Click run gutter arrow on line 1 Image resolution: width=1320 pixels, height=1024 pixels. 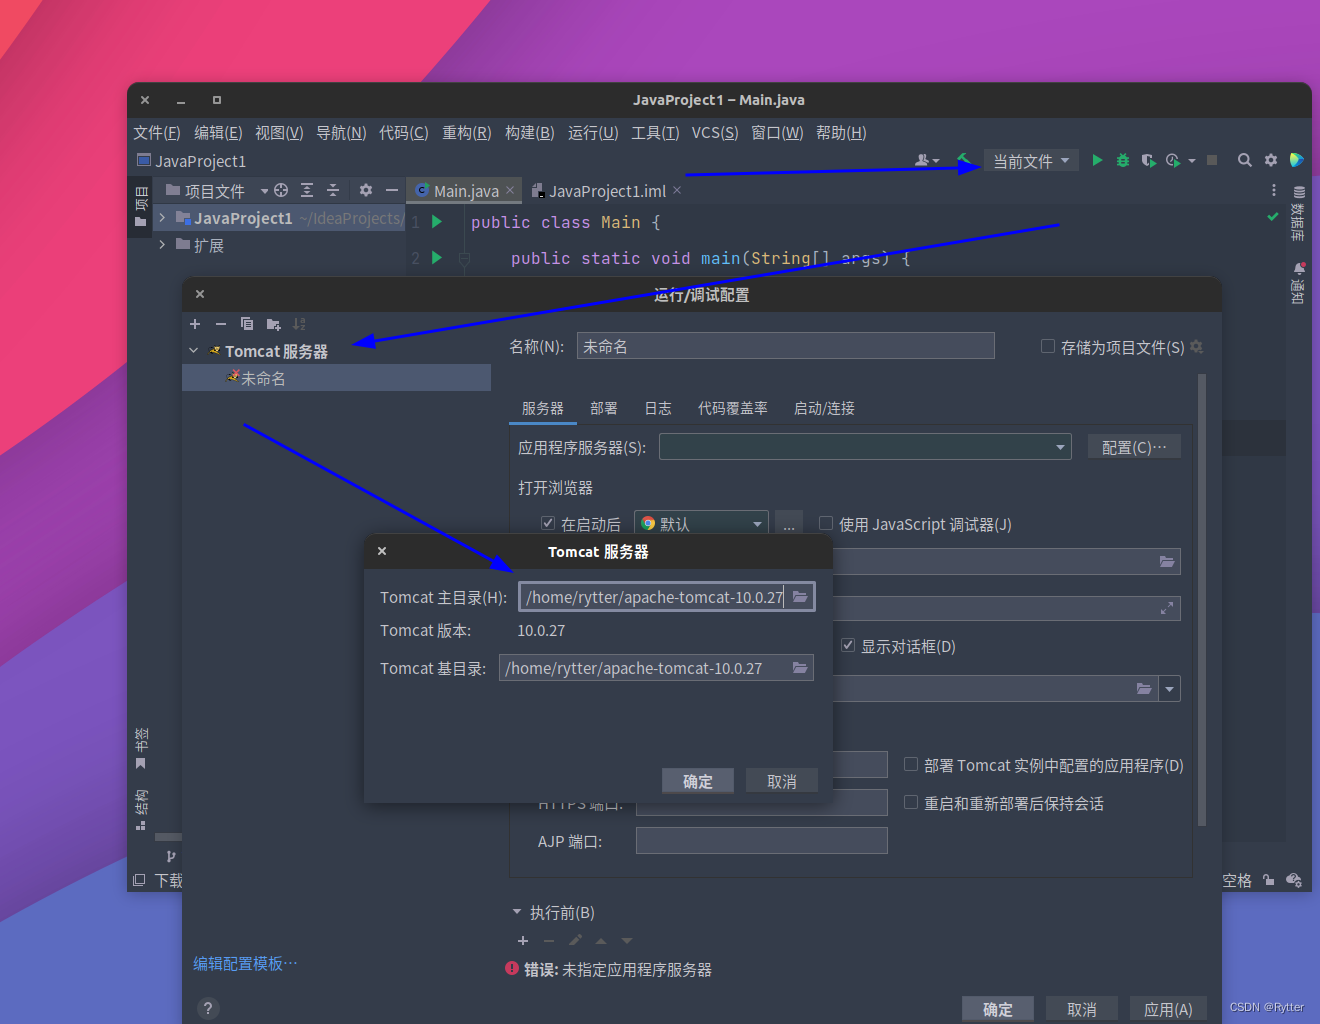tap(437, 222)
